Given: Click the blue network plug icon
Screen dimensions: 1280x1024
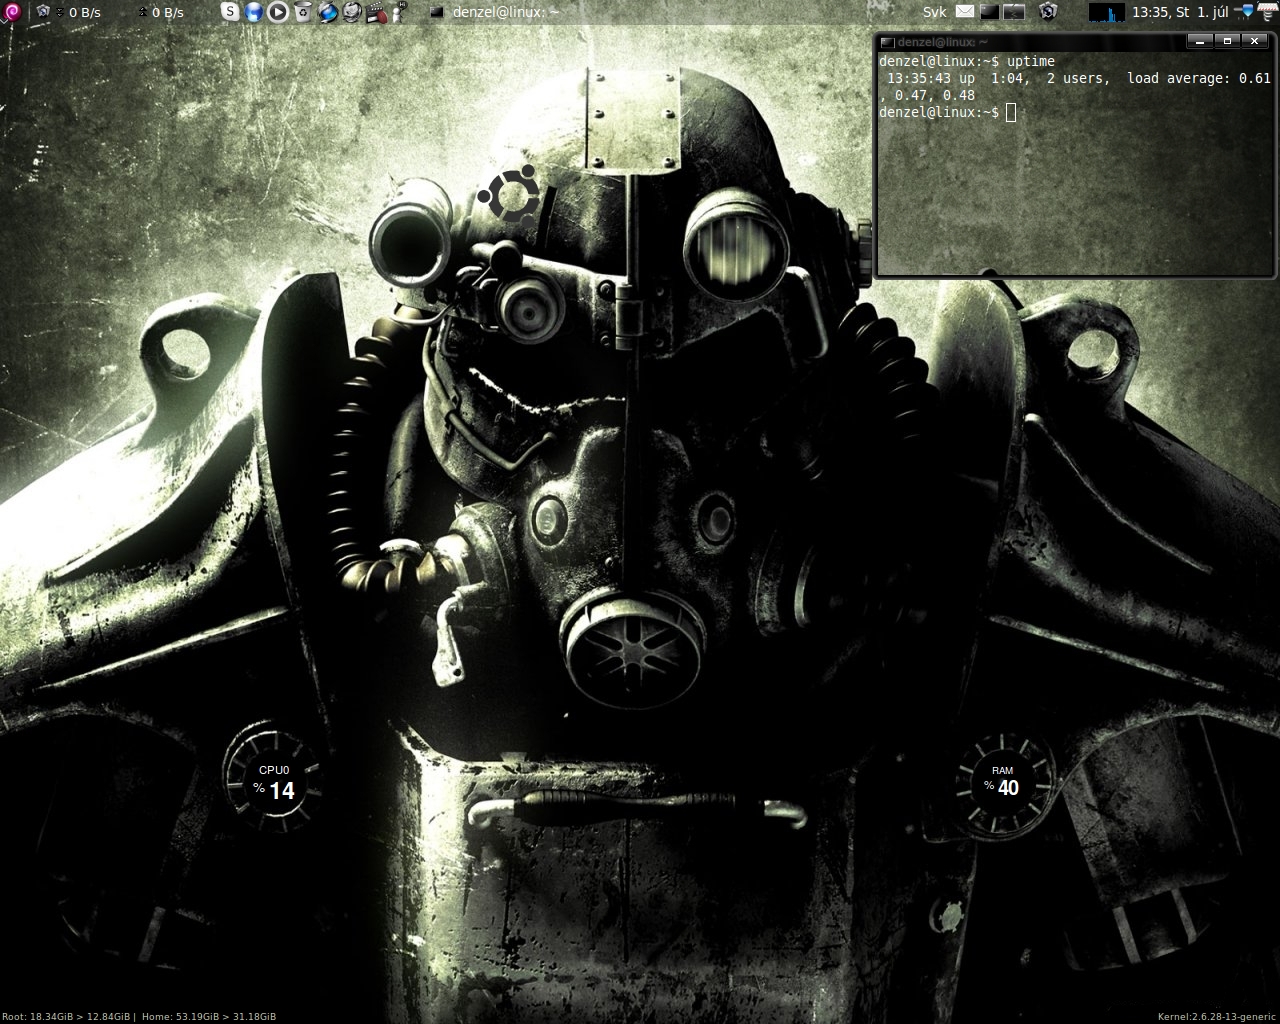Looking at the screenshot, I should [1245, 12].
